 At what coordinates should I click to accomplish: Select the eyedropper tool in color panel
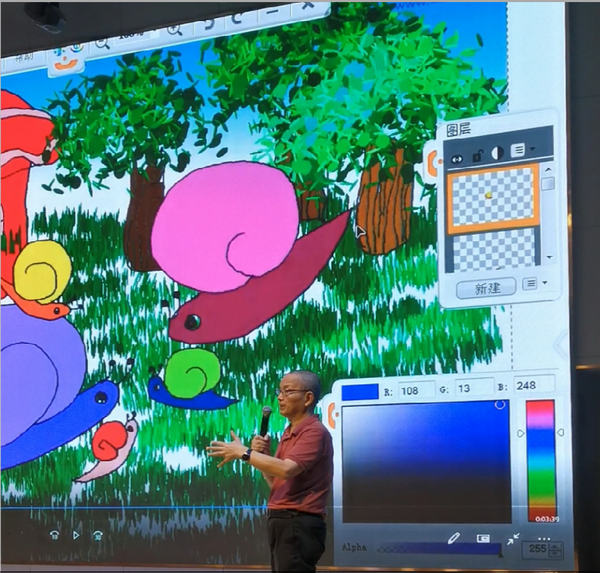pyautogui.click(x=453, y=538)
